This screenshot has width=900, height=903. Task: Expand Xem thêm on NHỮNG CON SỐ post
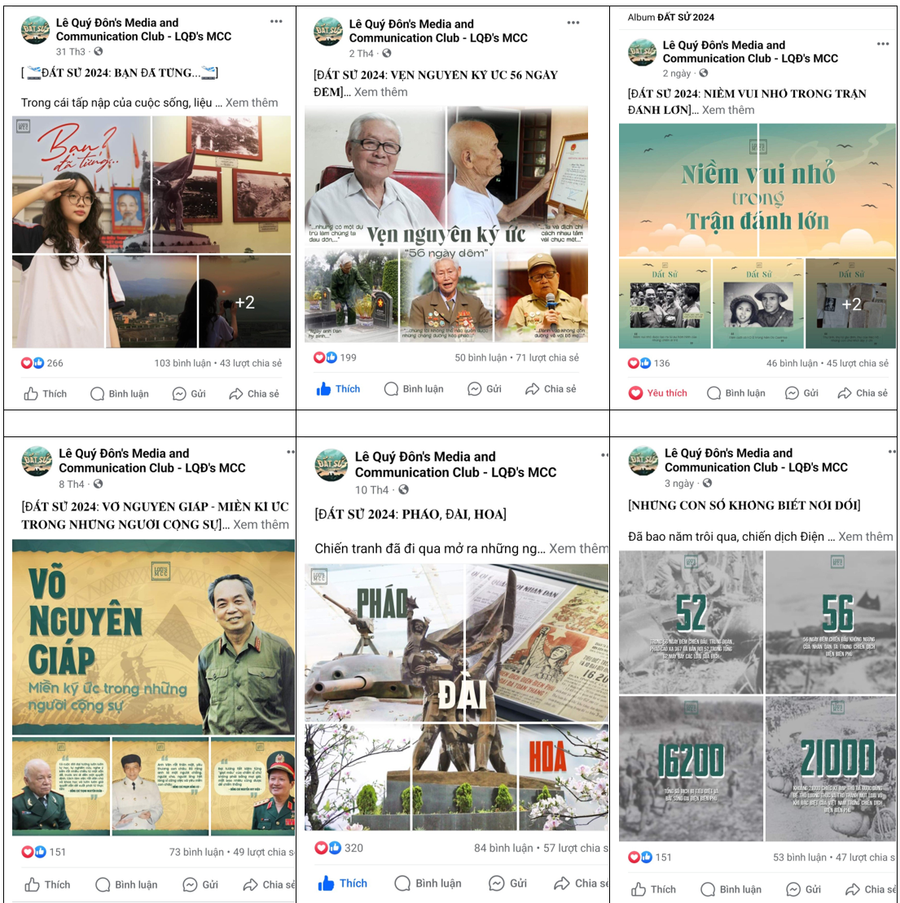pyautogui.click(x=865, y=537)
